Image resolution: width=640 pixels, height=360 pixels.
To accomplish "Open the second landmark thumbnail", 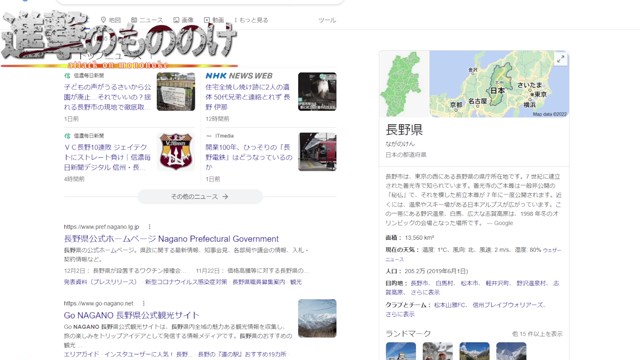I will [438, 351].
